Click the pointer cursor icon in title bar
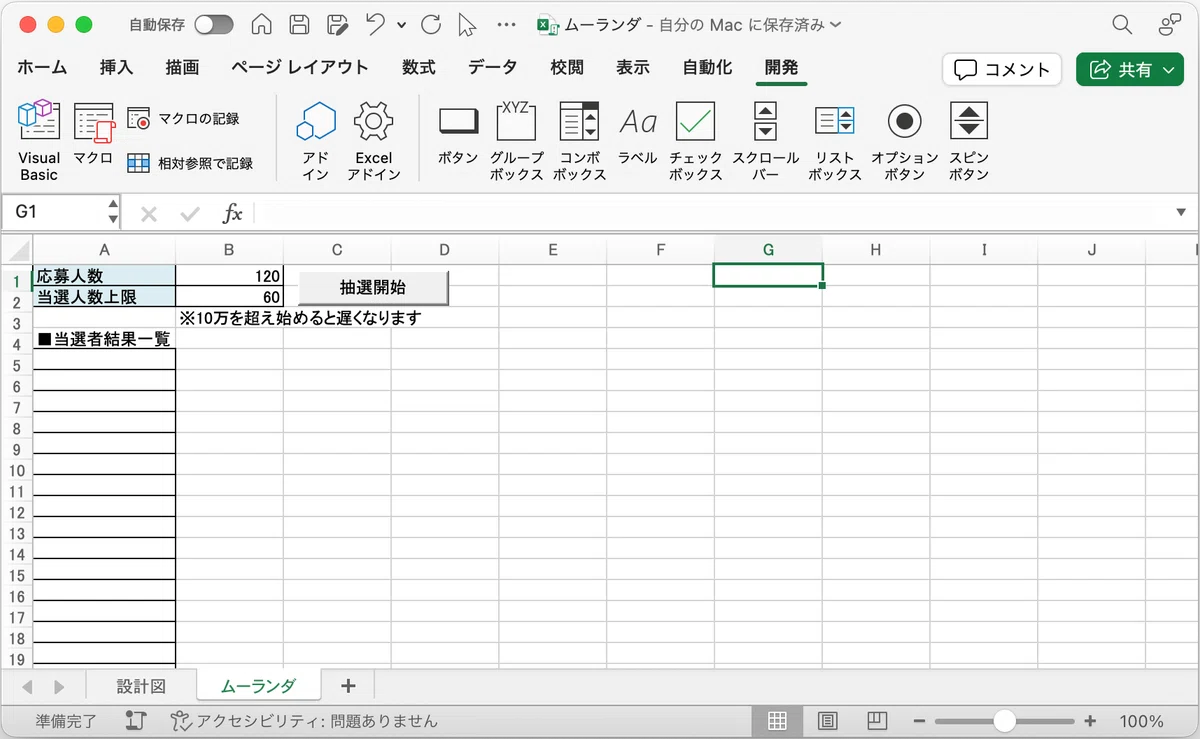The image size is (1200, 739). 467,24
